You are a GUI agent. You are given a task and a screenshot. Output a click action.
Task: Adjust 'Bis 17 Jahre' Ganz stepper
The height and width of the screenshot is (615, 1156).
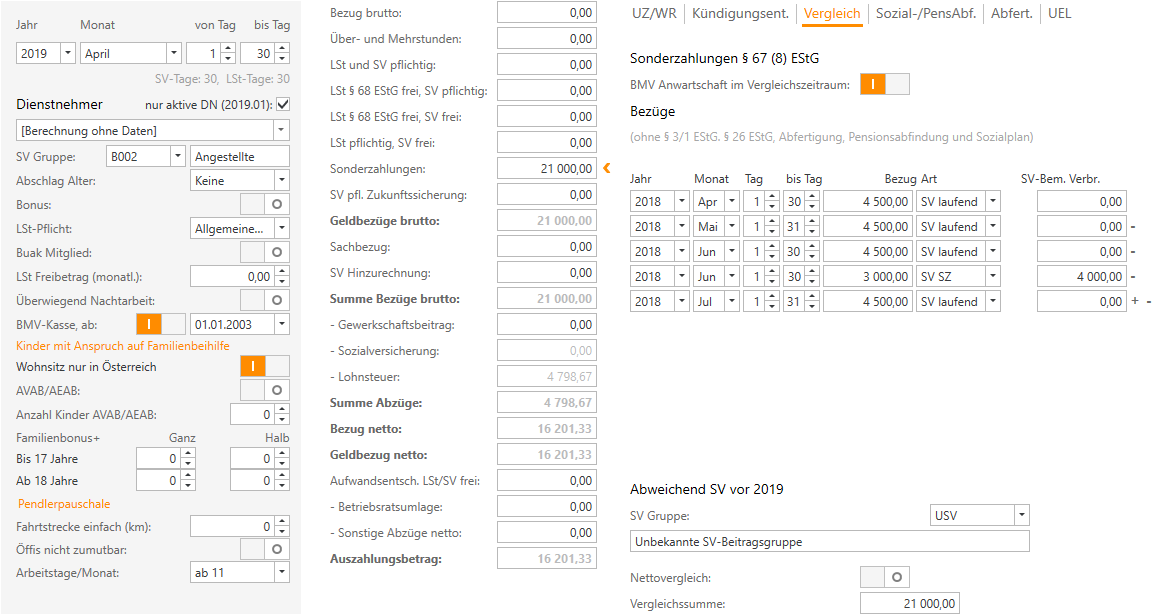point(188,459)
